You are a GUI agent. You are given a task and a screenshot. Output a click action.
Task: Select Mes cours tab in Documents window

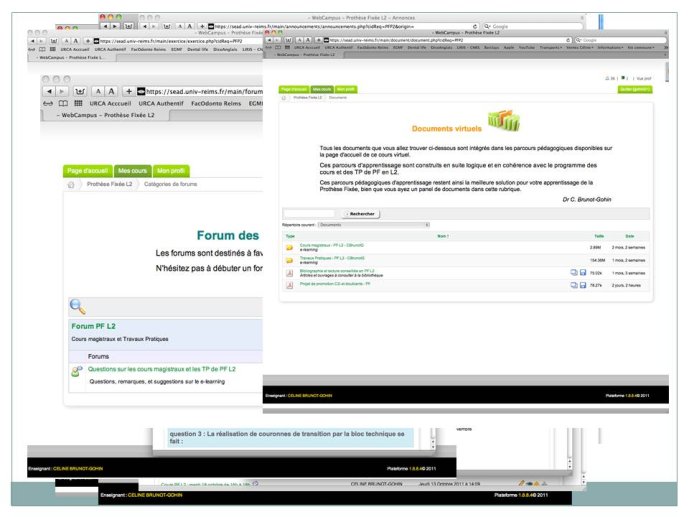(x=322, y=90)
